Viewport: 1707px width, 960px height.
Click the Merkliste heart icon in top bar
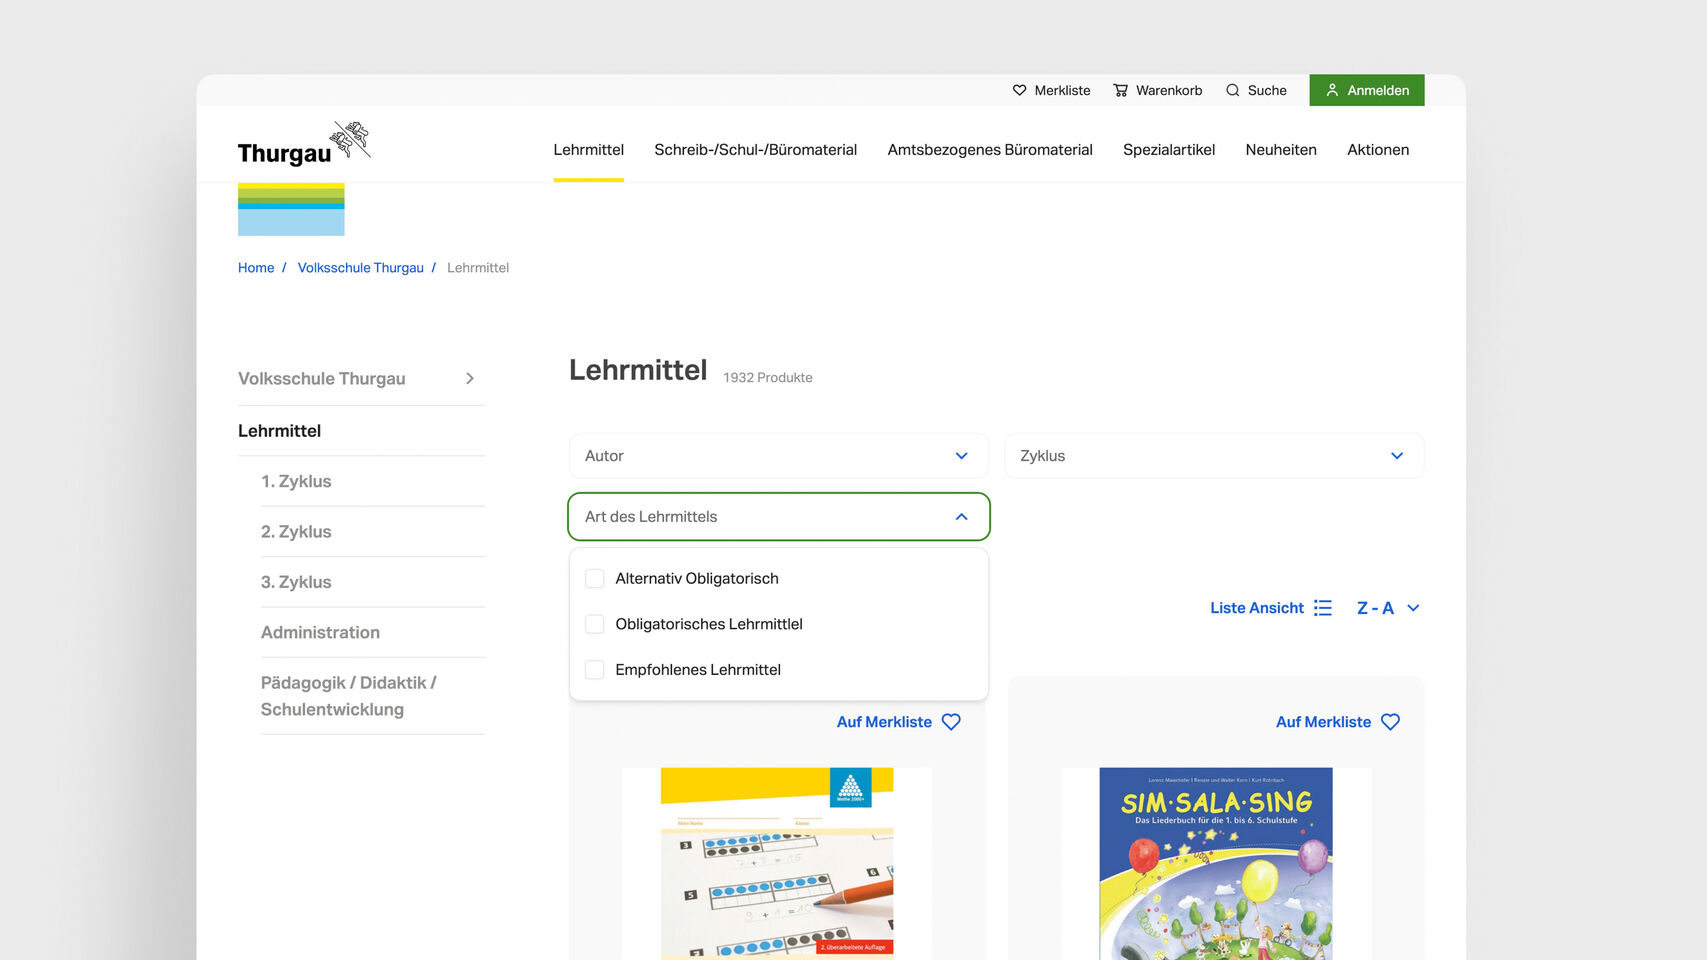point(1019,90)
